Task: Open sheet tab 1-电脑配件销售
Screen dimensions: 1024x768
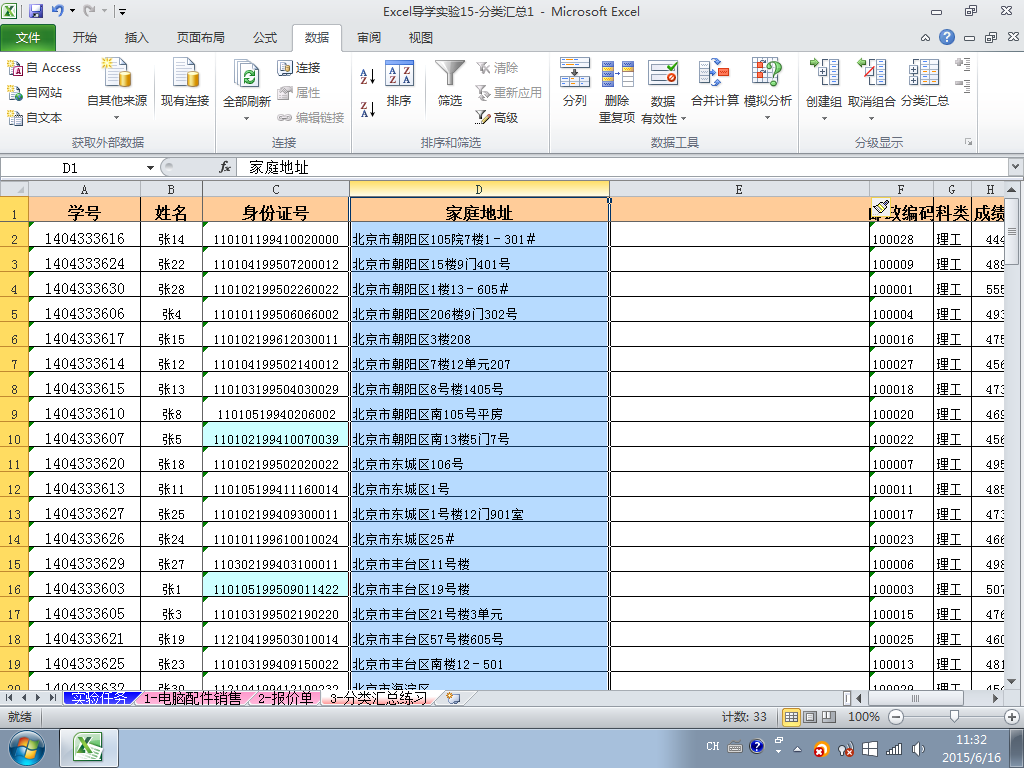Action: 192,698
